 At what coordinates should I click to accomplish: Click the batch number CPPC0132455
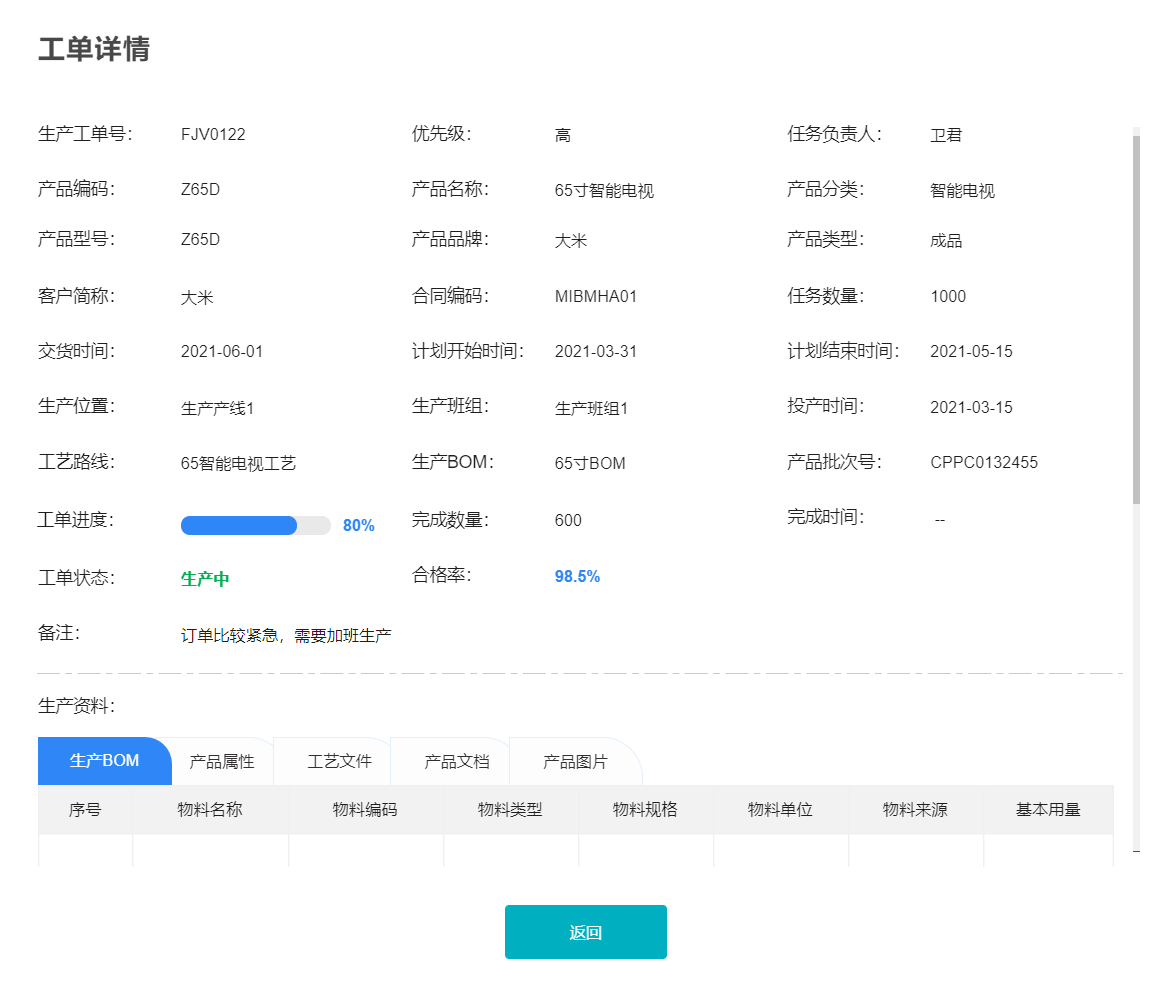[x=983, y=463]
